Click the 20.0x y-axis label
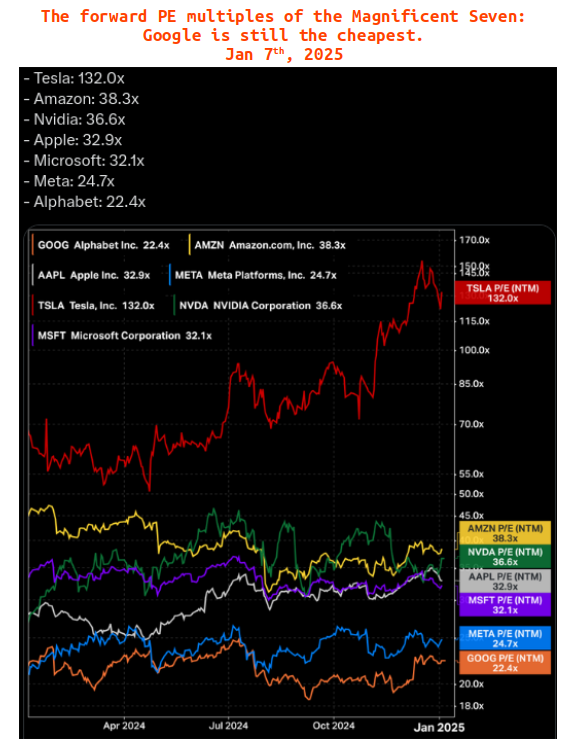This screenshot has width=566, height=743. 472,684
